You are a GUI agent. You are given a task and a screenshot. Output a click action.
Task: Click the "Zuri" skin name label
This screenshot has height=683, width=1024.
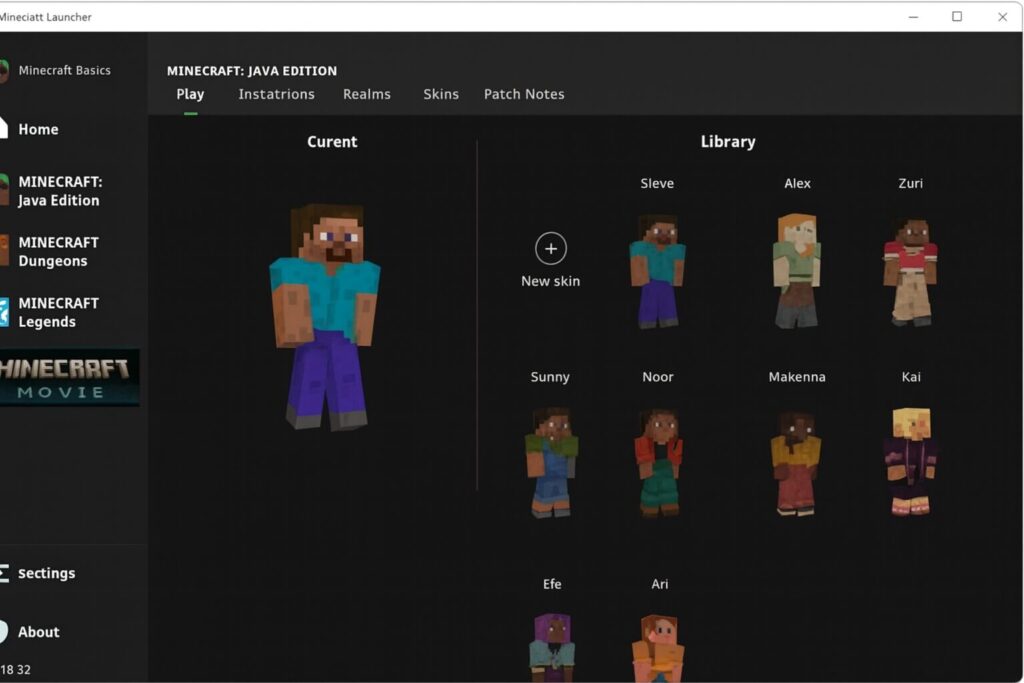click(x=910, y=183)
